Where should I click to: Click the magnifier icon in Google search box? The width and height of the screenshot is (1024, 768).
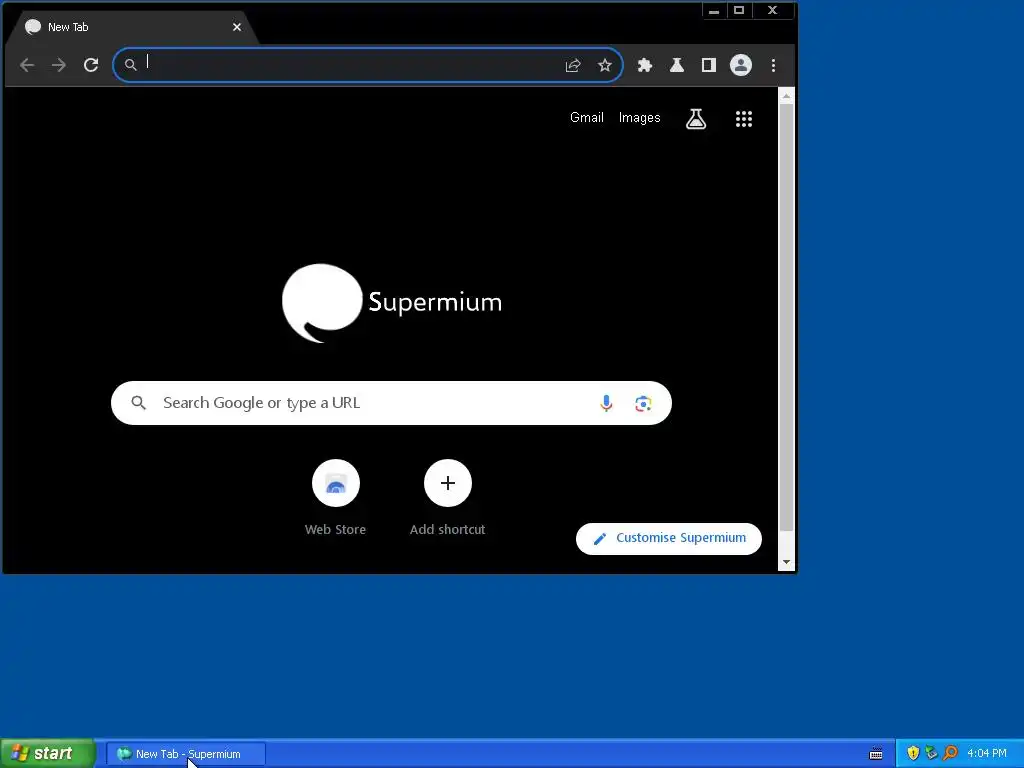coord(138,402)
